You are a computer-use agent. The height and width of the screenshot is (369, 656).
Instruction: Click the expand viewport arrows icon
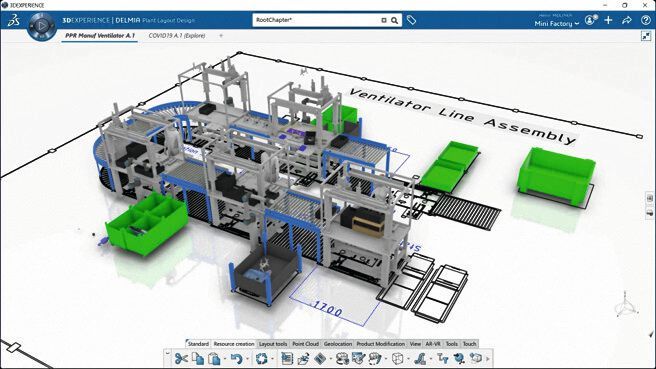click(x=646, y=36)
